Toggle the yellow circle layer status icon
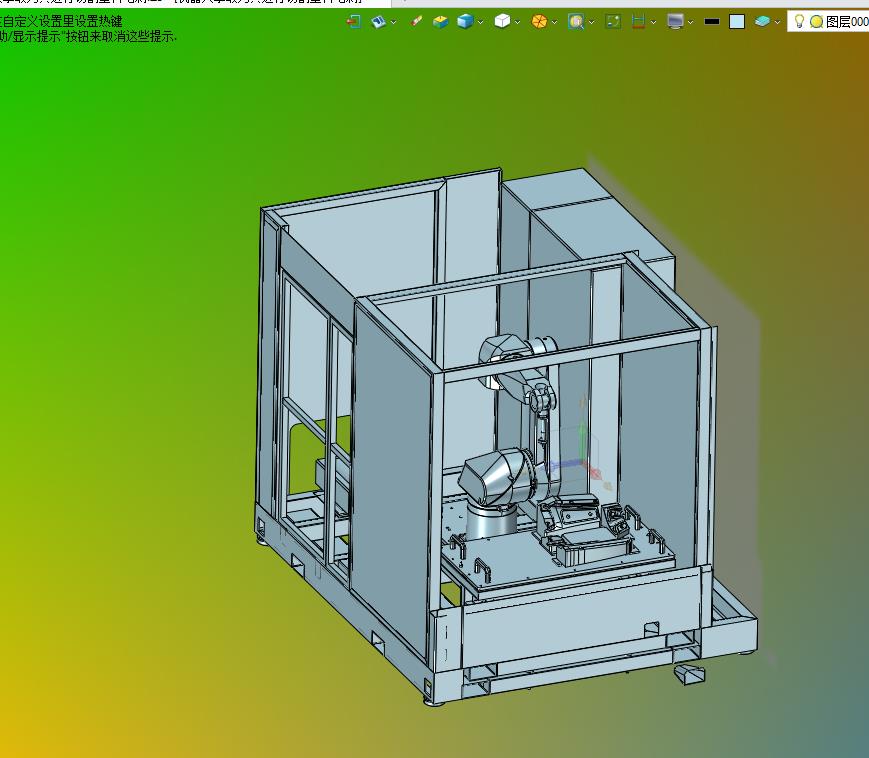The height and width of the screenshot is (758, 869). (x=816, y=21)
